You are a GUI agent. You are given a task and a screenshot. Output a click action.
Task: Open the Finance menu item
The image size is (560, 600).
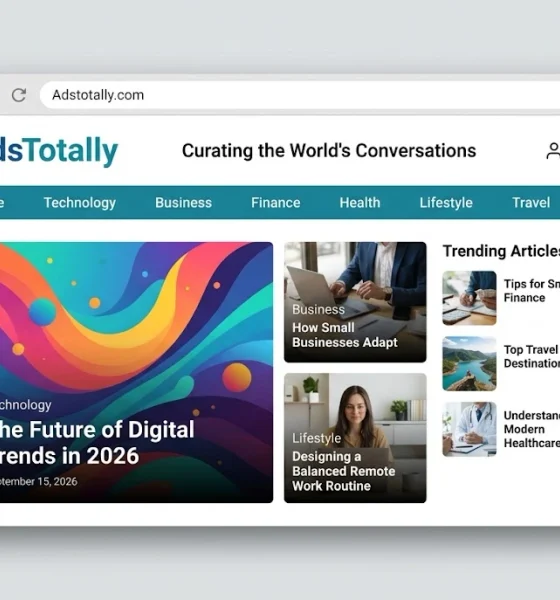point(276,202)
